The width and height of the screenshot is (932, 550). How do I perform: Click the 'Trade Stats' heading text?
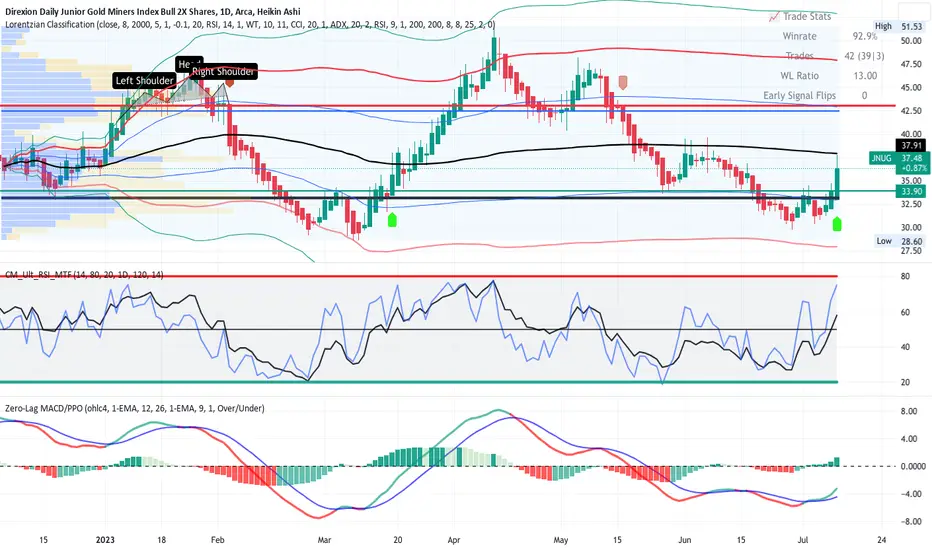click(x=807, y=17)
